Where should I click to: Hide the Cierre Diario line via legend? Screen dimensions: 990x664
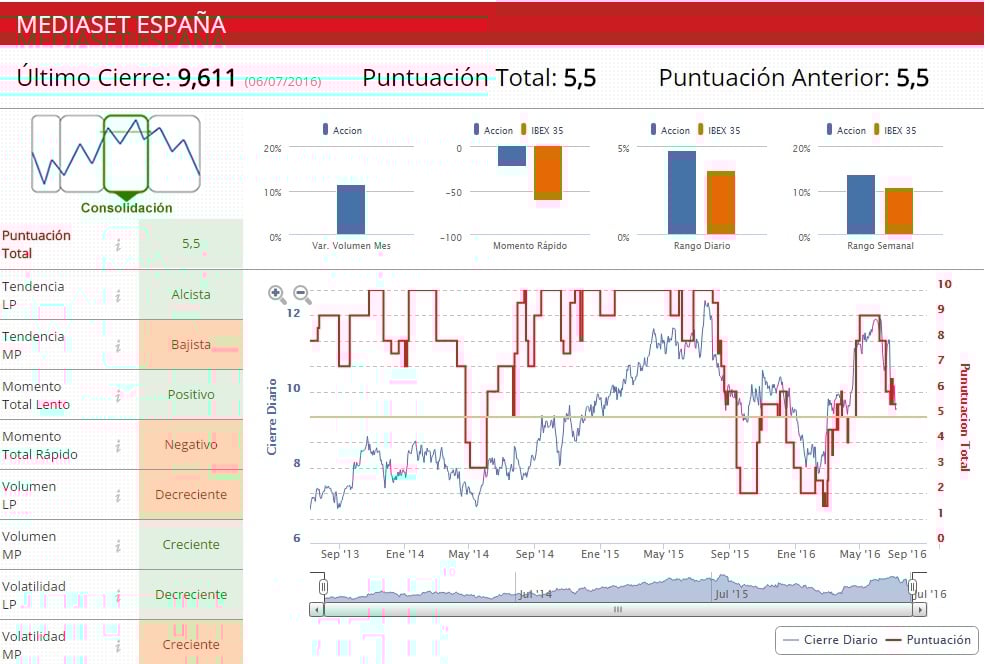coord(830,640)
